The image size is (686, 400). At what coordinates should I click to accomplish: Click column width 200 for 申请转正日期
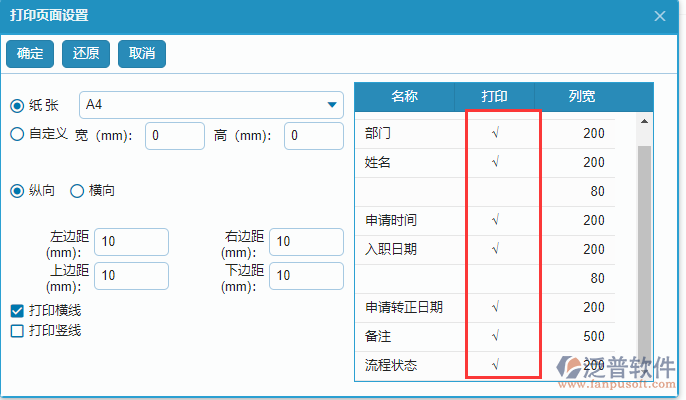[x=594, y=307]
